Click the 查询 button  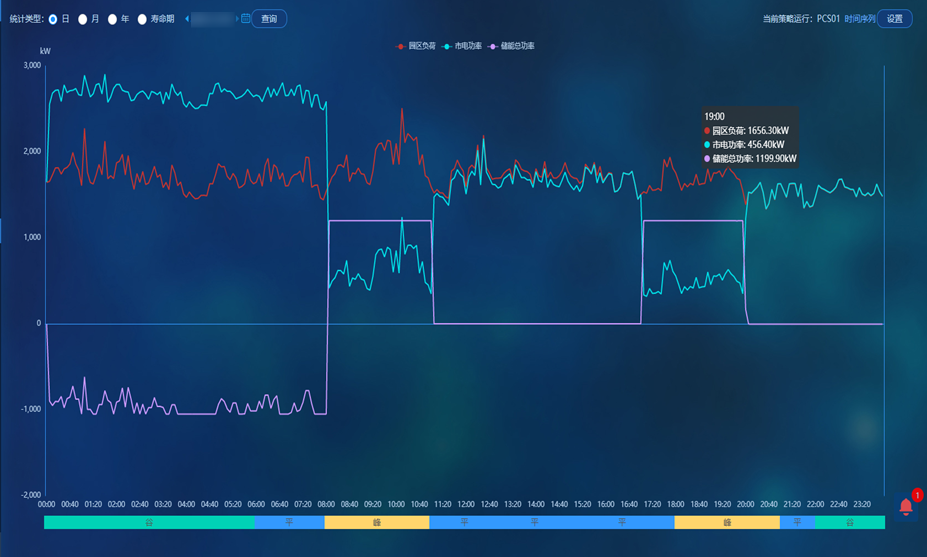pos(269,19)
